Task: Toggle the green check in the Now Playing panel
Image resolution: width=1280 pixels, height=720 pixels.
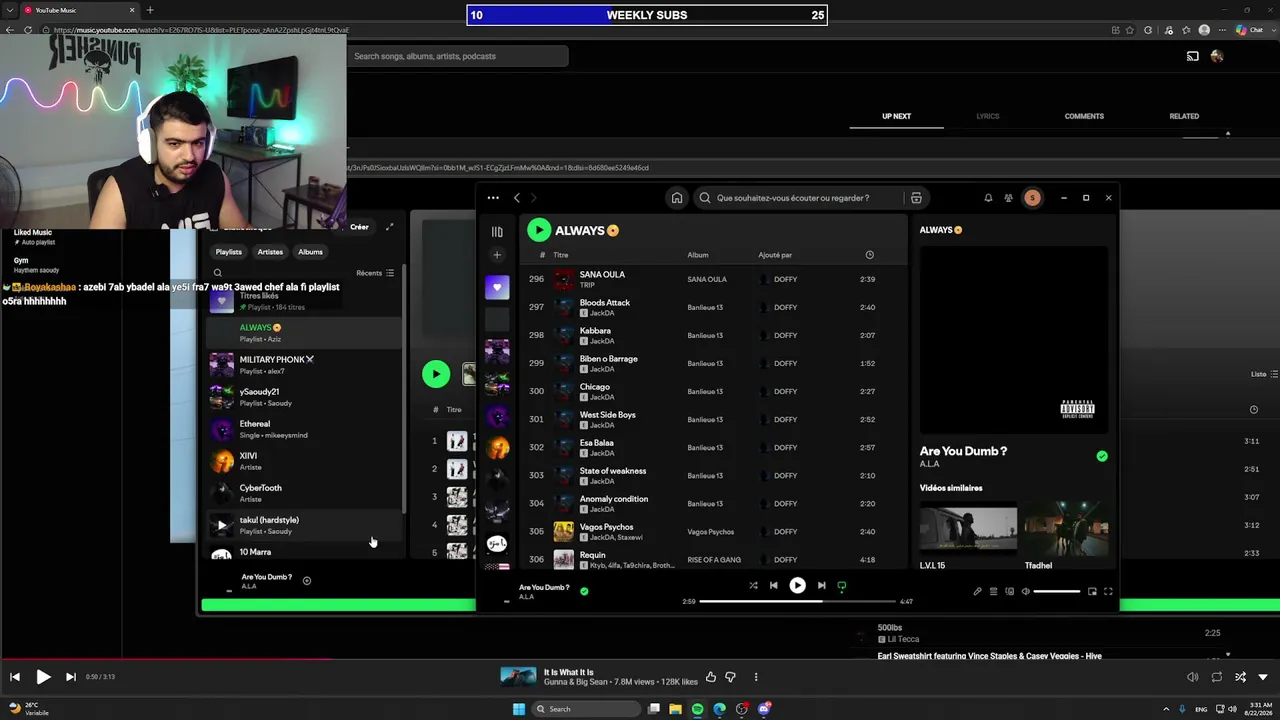Action: (1102, 456)
